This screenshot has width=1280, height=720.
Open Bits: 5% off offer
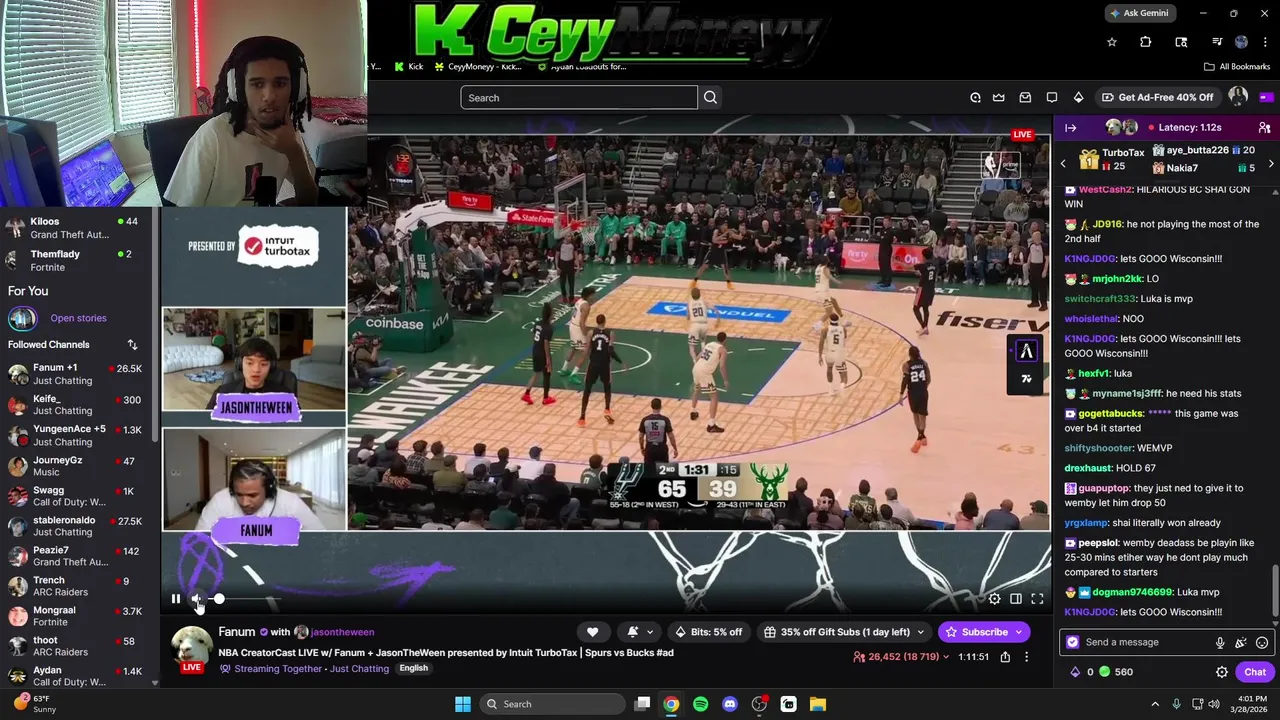[709, 632]
